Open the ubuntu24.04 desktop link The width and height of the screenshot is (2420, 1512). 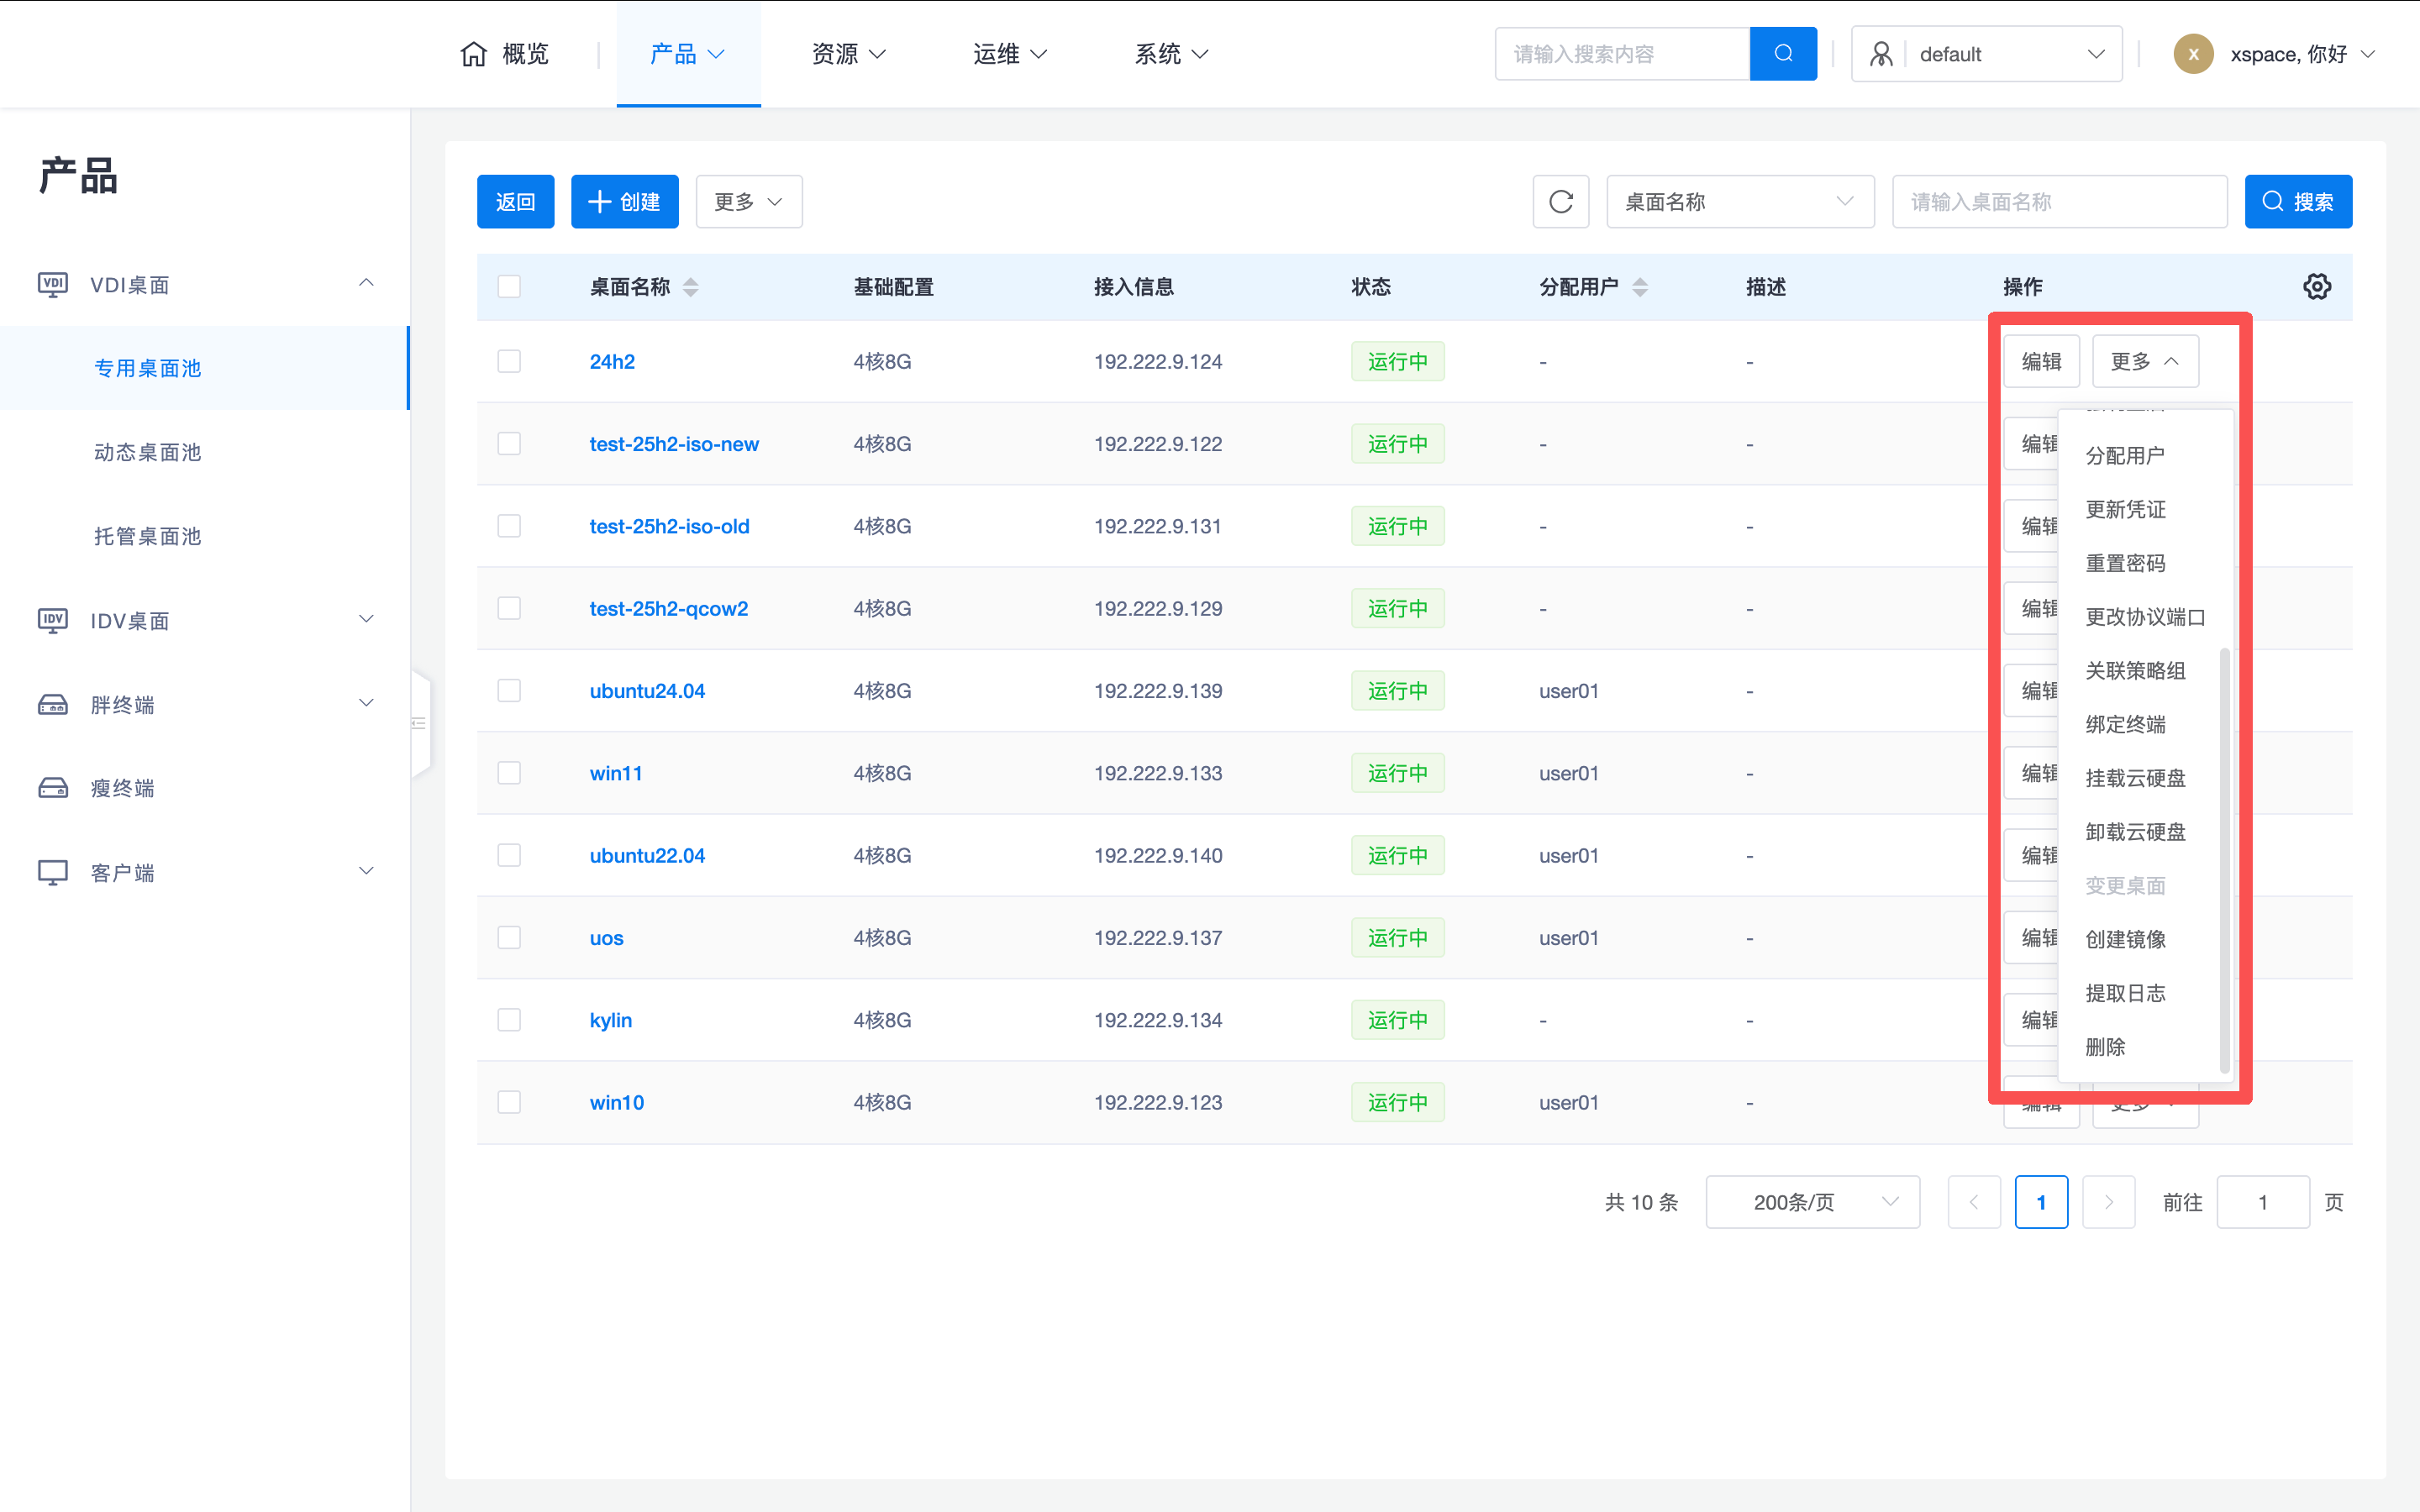(x=647, y=691)
